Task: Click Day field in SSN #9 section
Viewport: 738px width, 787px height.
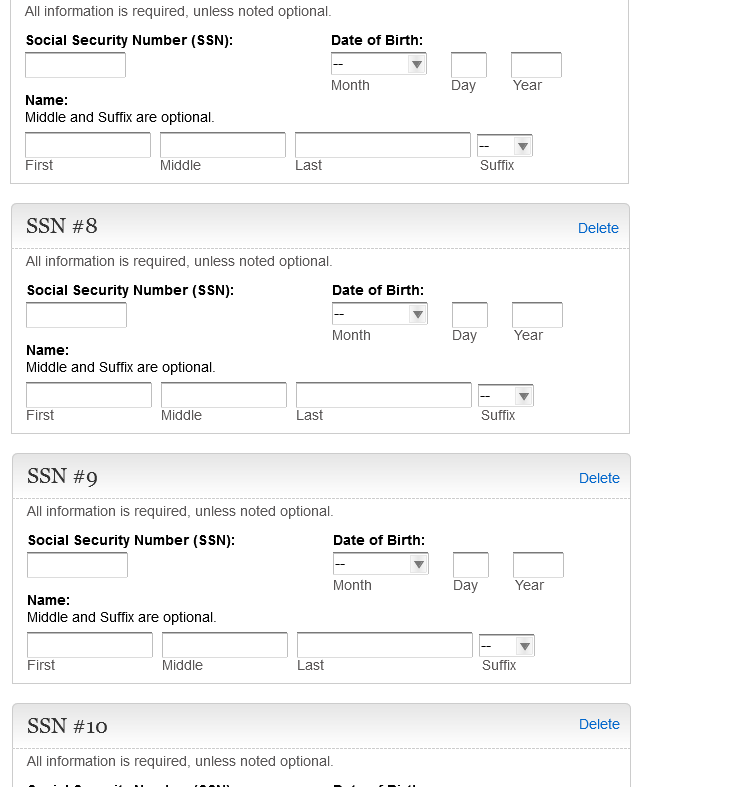Action: click(471, 565)
